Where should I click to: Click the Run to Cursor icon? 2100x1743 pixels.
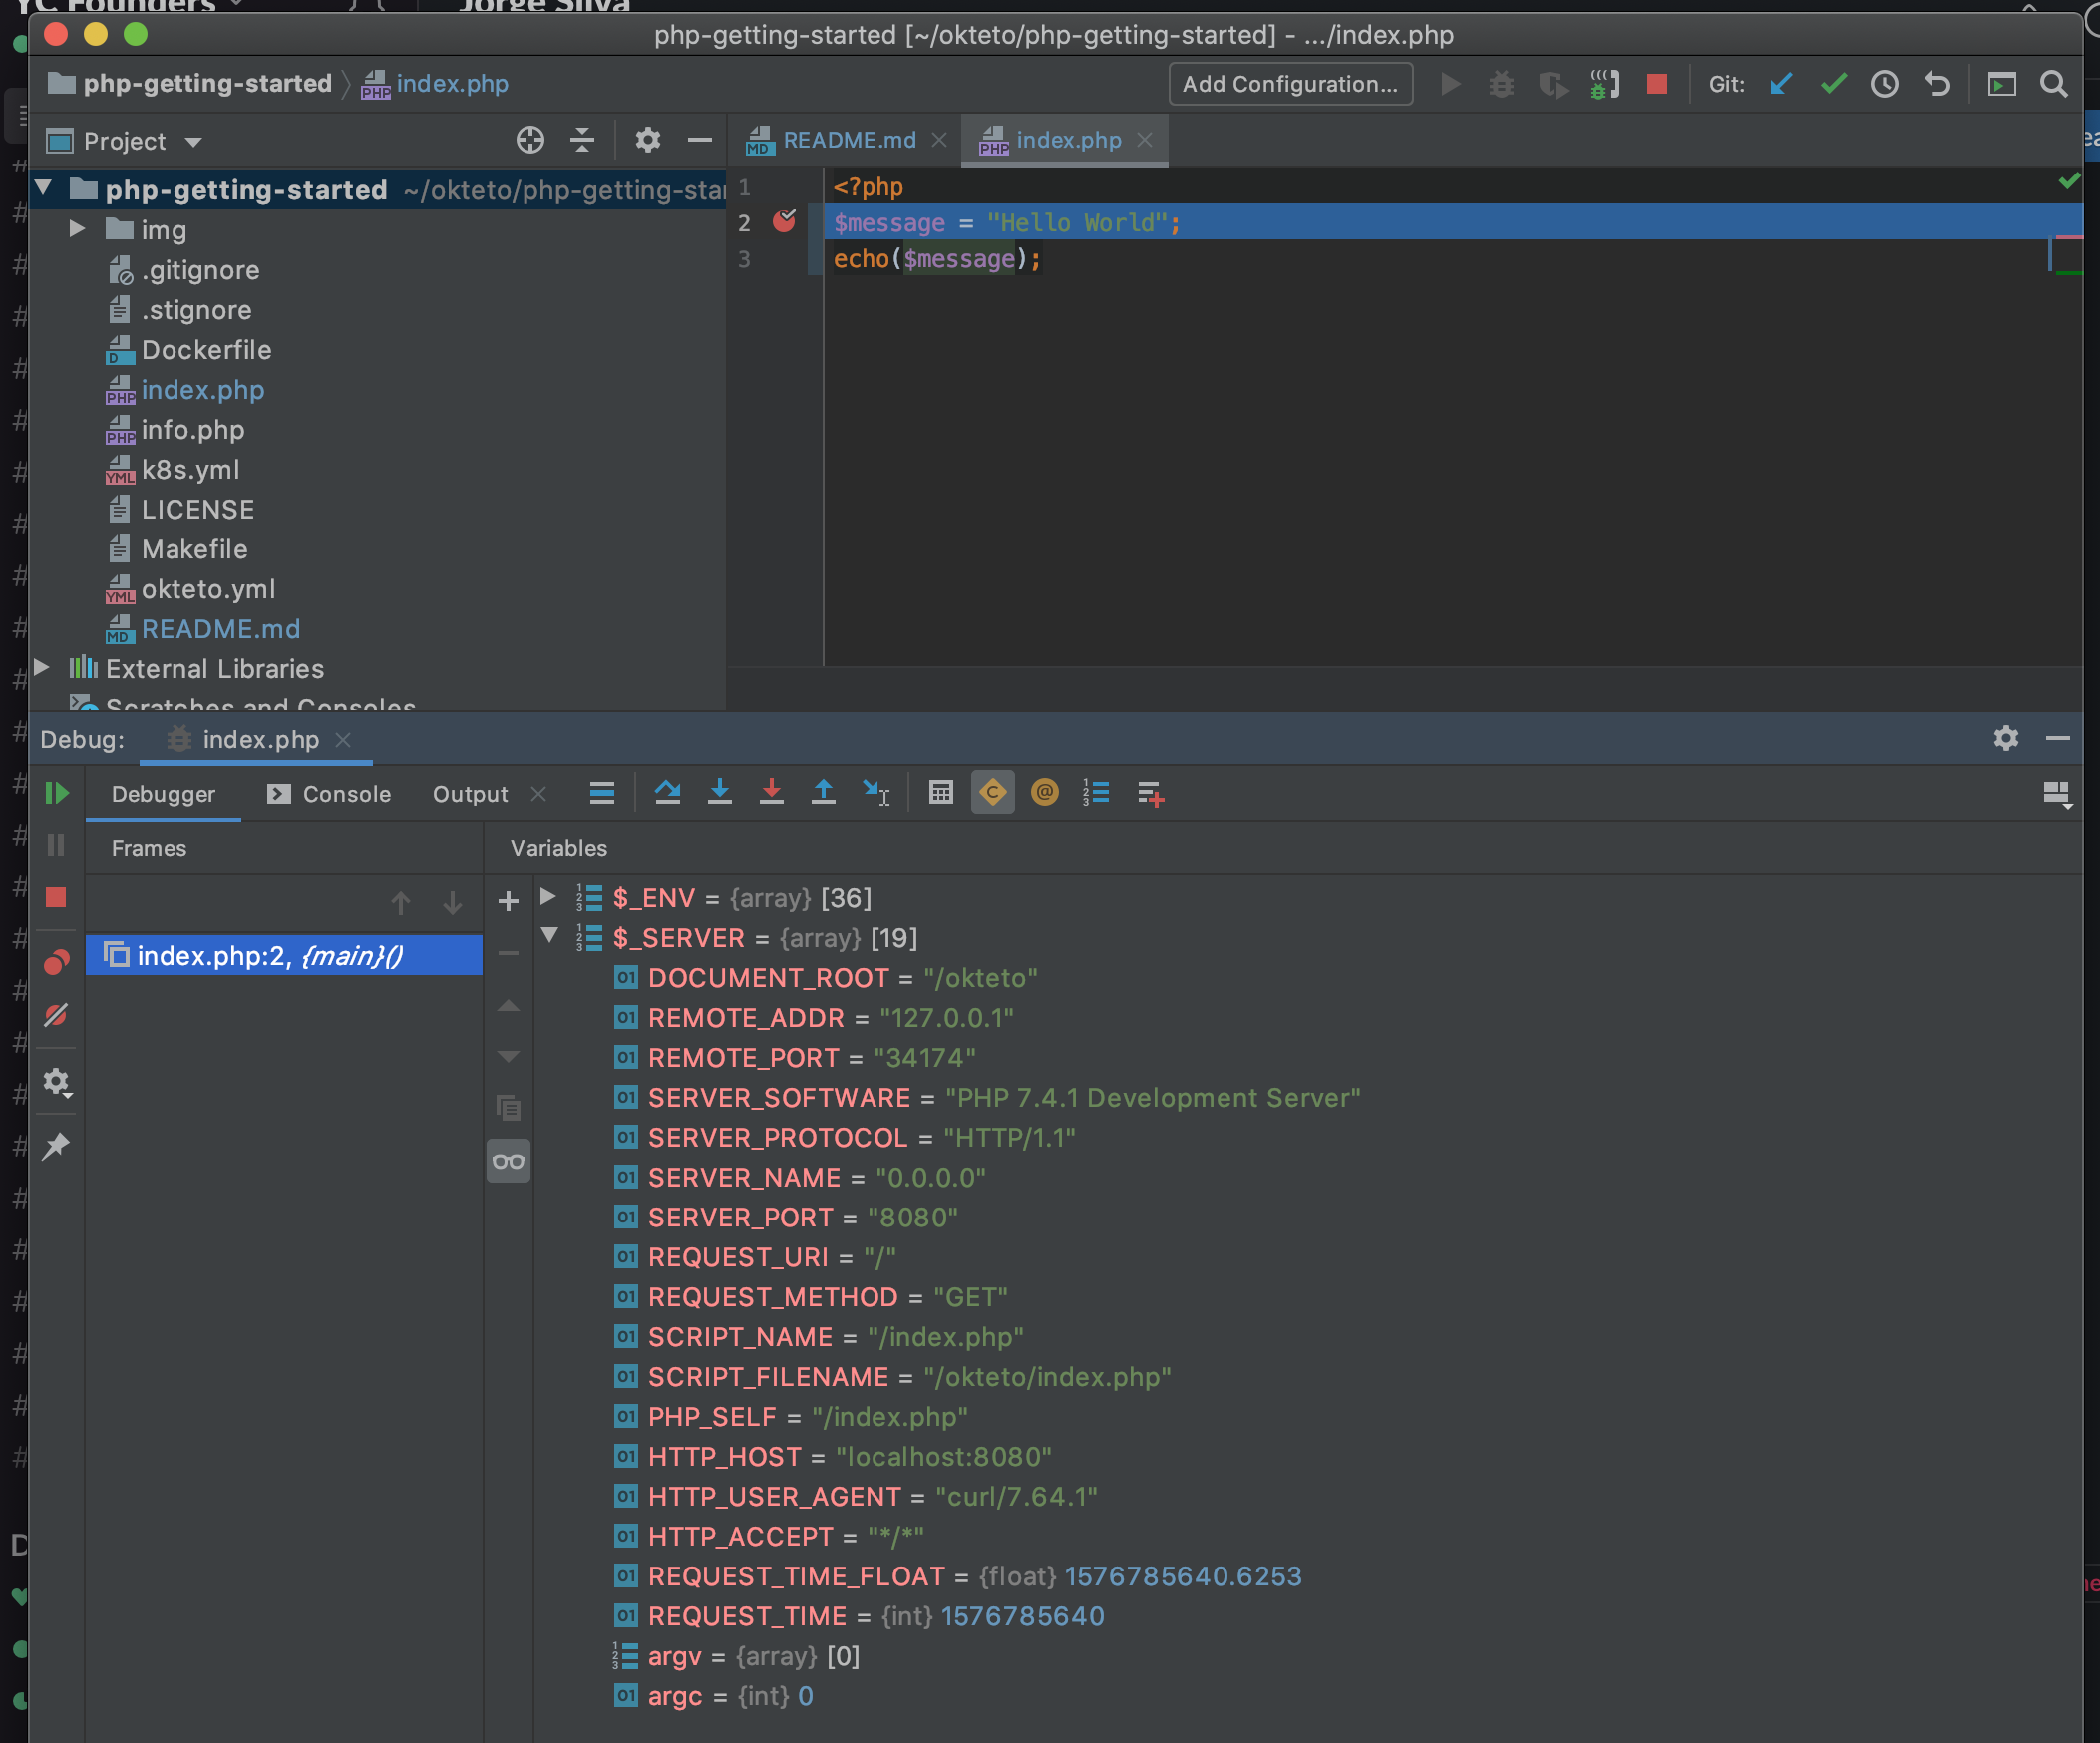(x=877, y=792)
